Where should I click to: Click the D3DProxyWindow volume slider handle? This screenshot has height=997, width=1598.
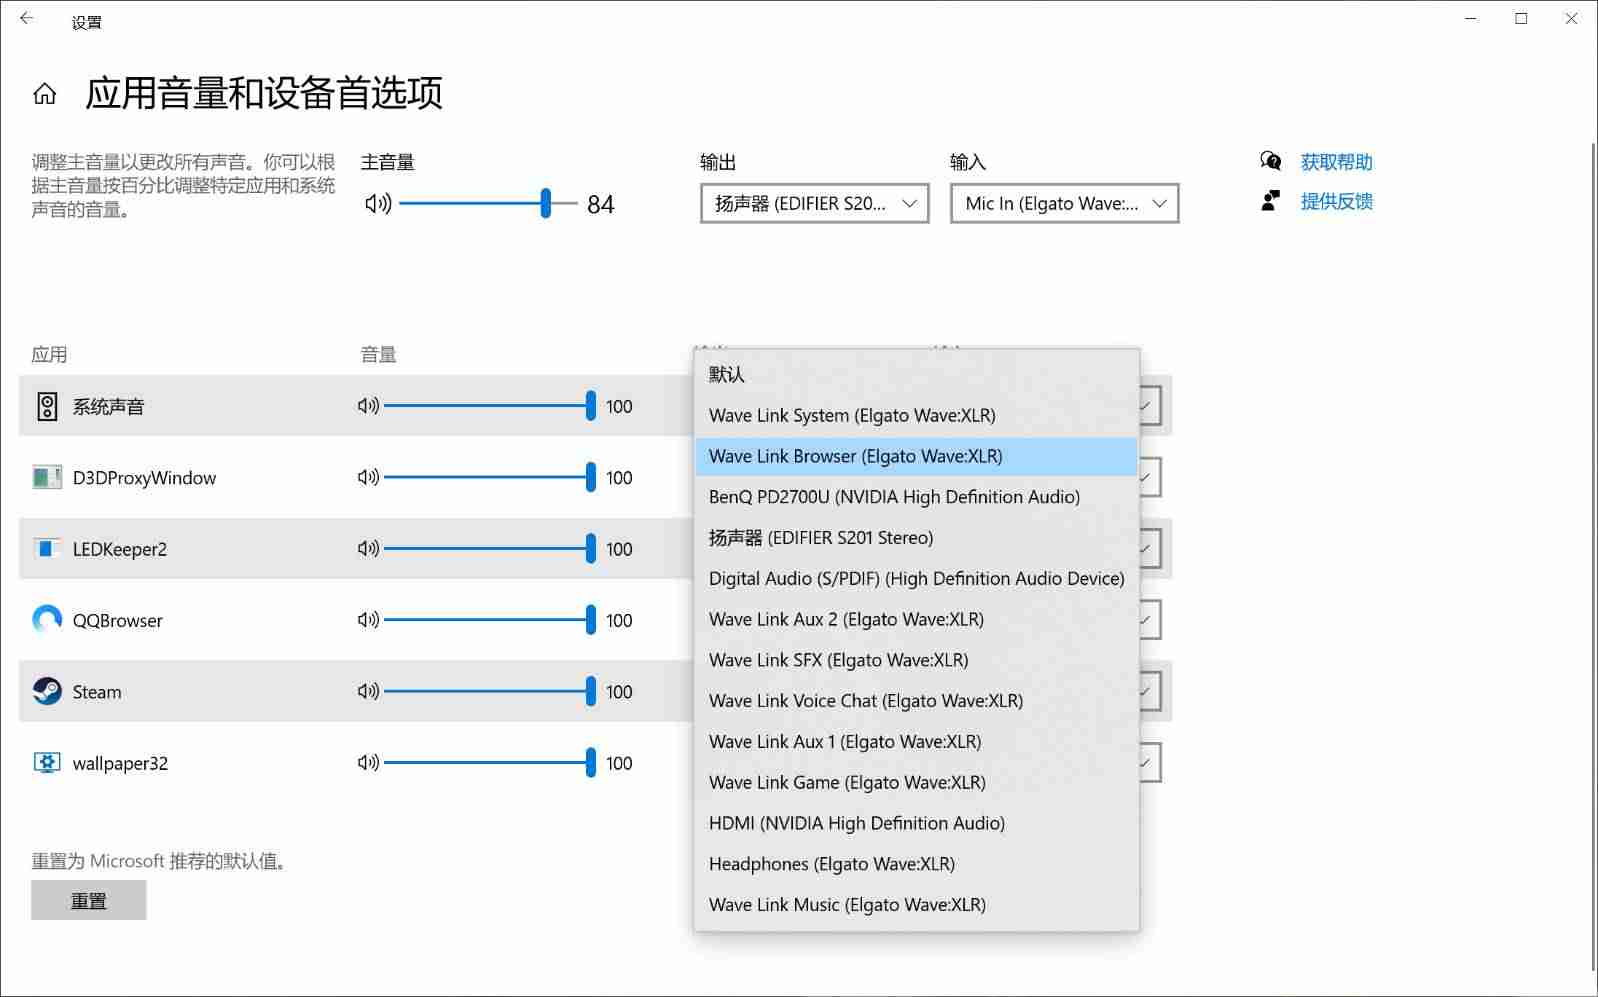click(591, 478)
